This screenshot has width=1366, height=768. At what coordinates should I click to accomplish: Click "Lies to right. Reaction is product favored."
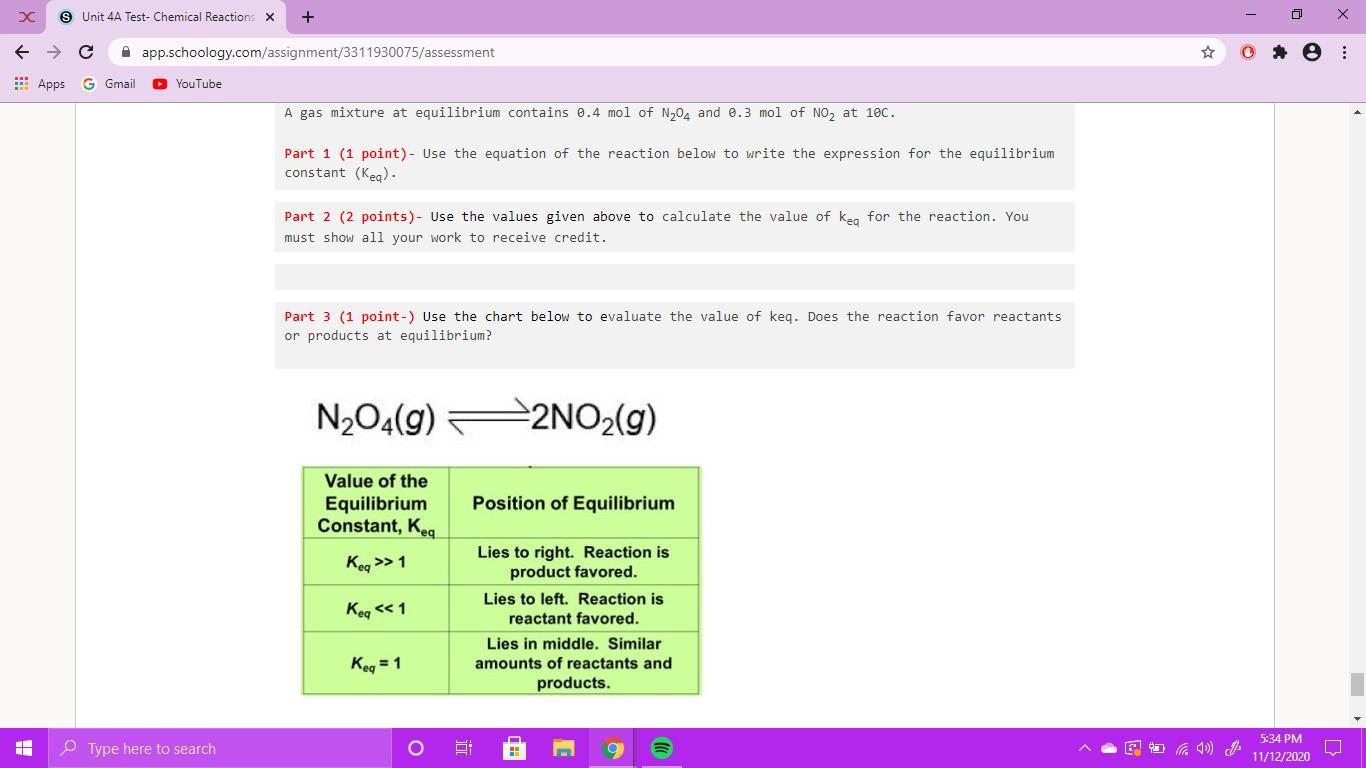click(x=573, y=562)
